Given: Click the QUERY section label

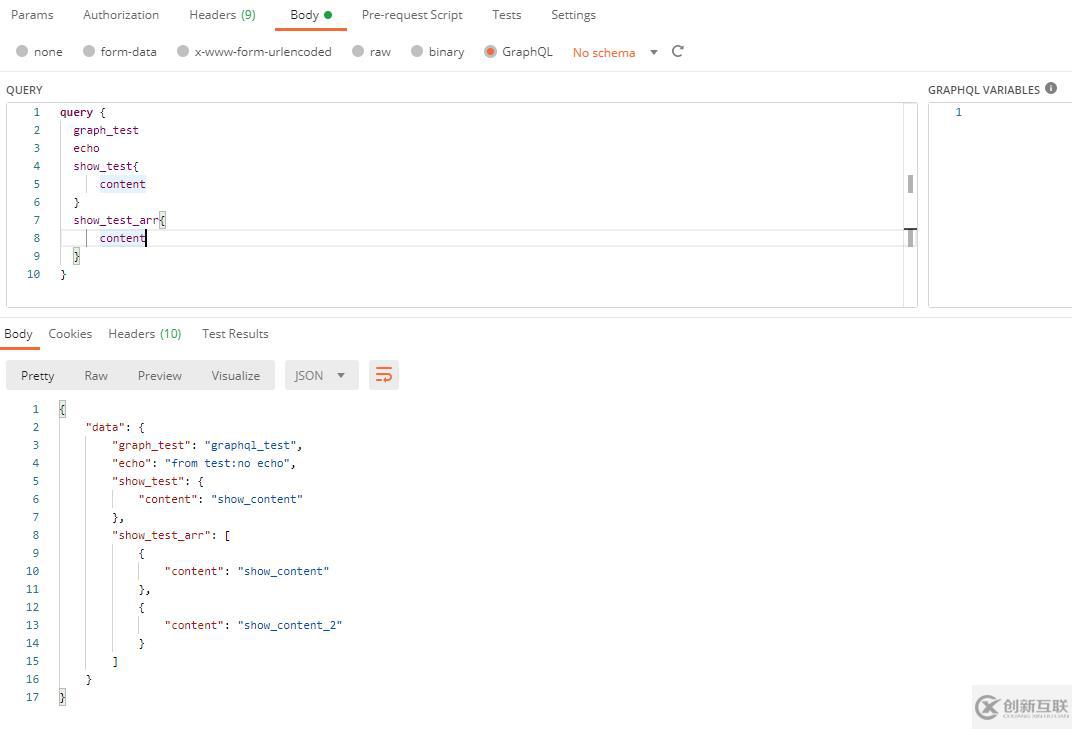Looking at the screenshot, I should tap(24, 90).
